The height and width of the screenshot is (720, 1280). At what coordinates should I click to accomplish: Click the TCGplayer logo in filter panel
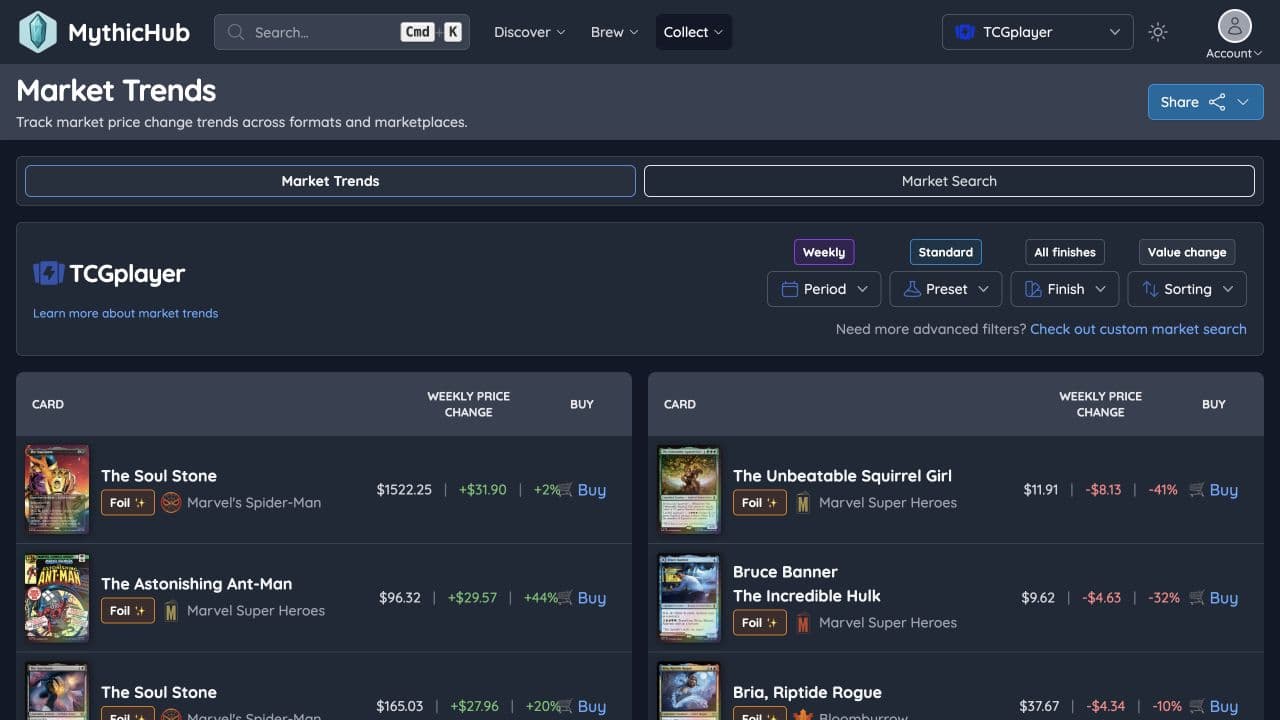click(109, 273)
